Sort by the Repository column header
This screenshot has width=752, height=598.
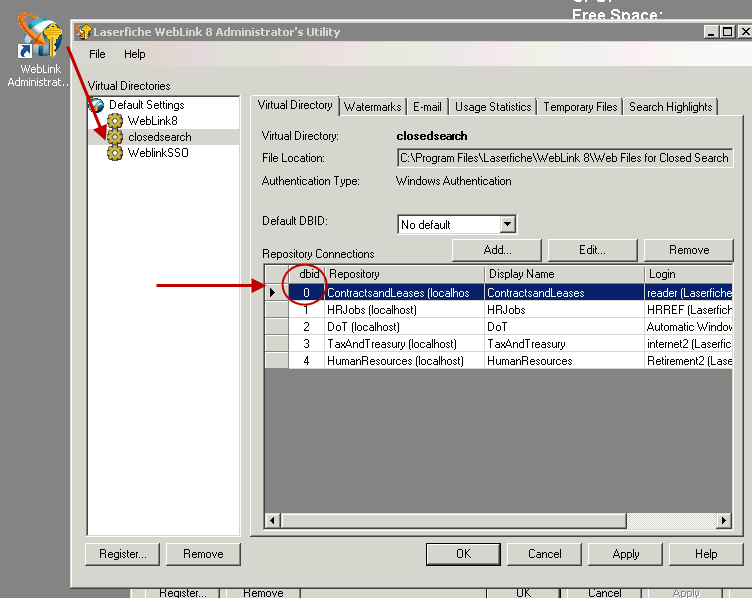[405, 274]
